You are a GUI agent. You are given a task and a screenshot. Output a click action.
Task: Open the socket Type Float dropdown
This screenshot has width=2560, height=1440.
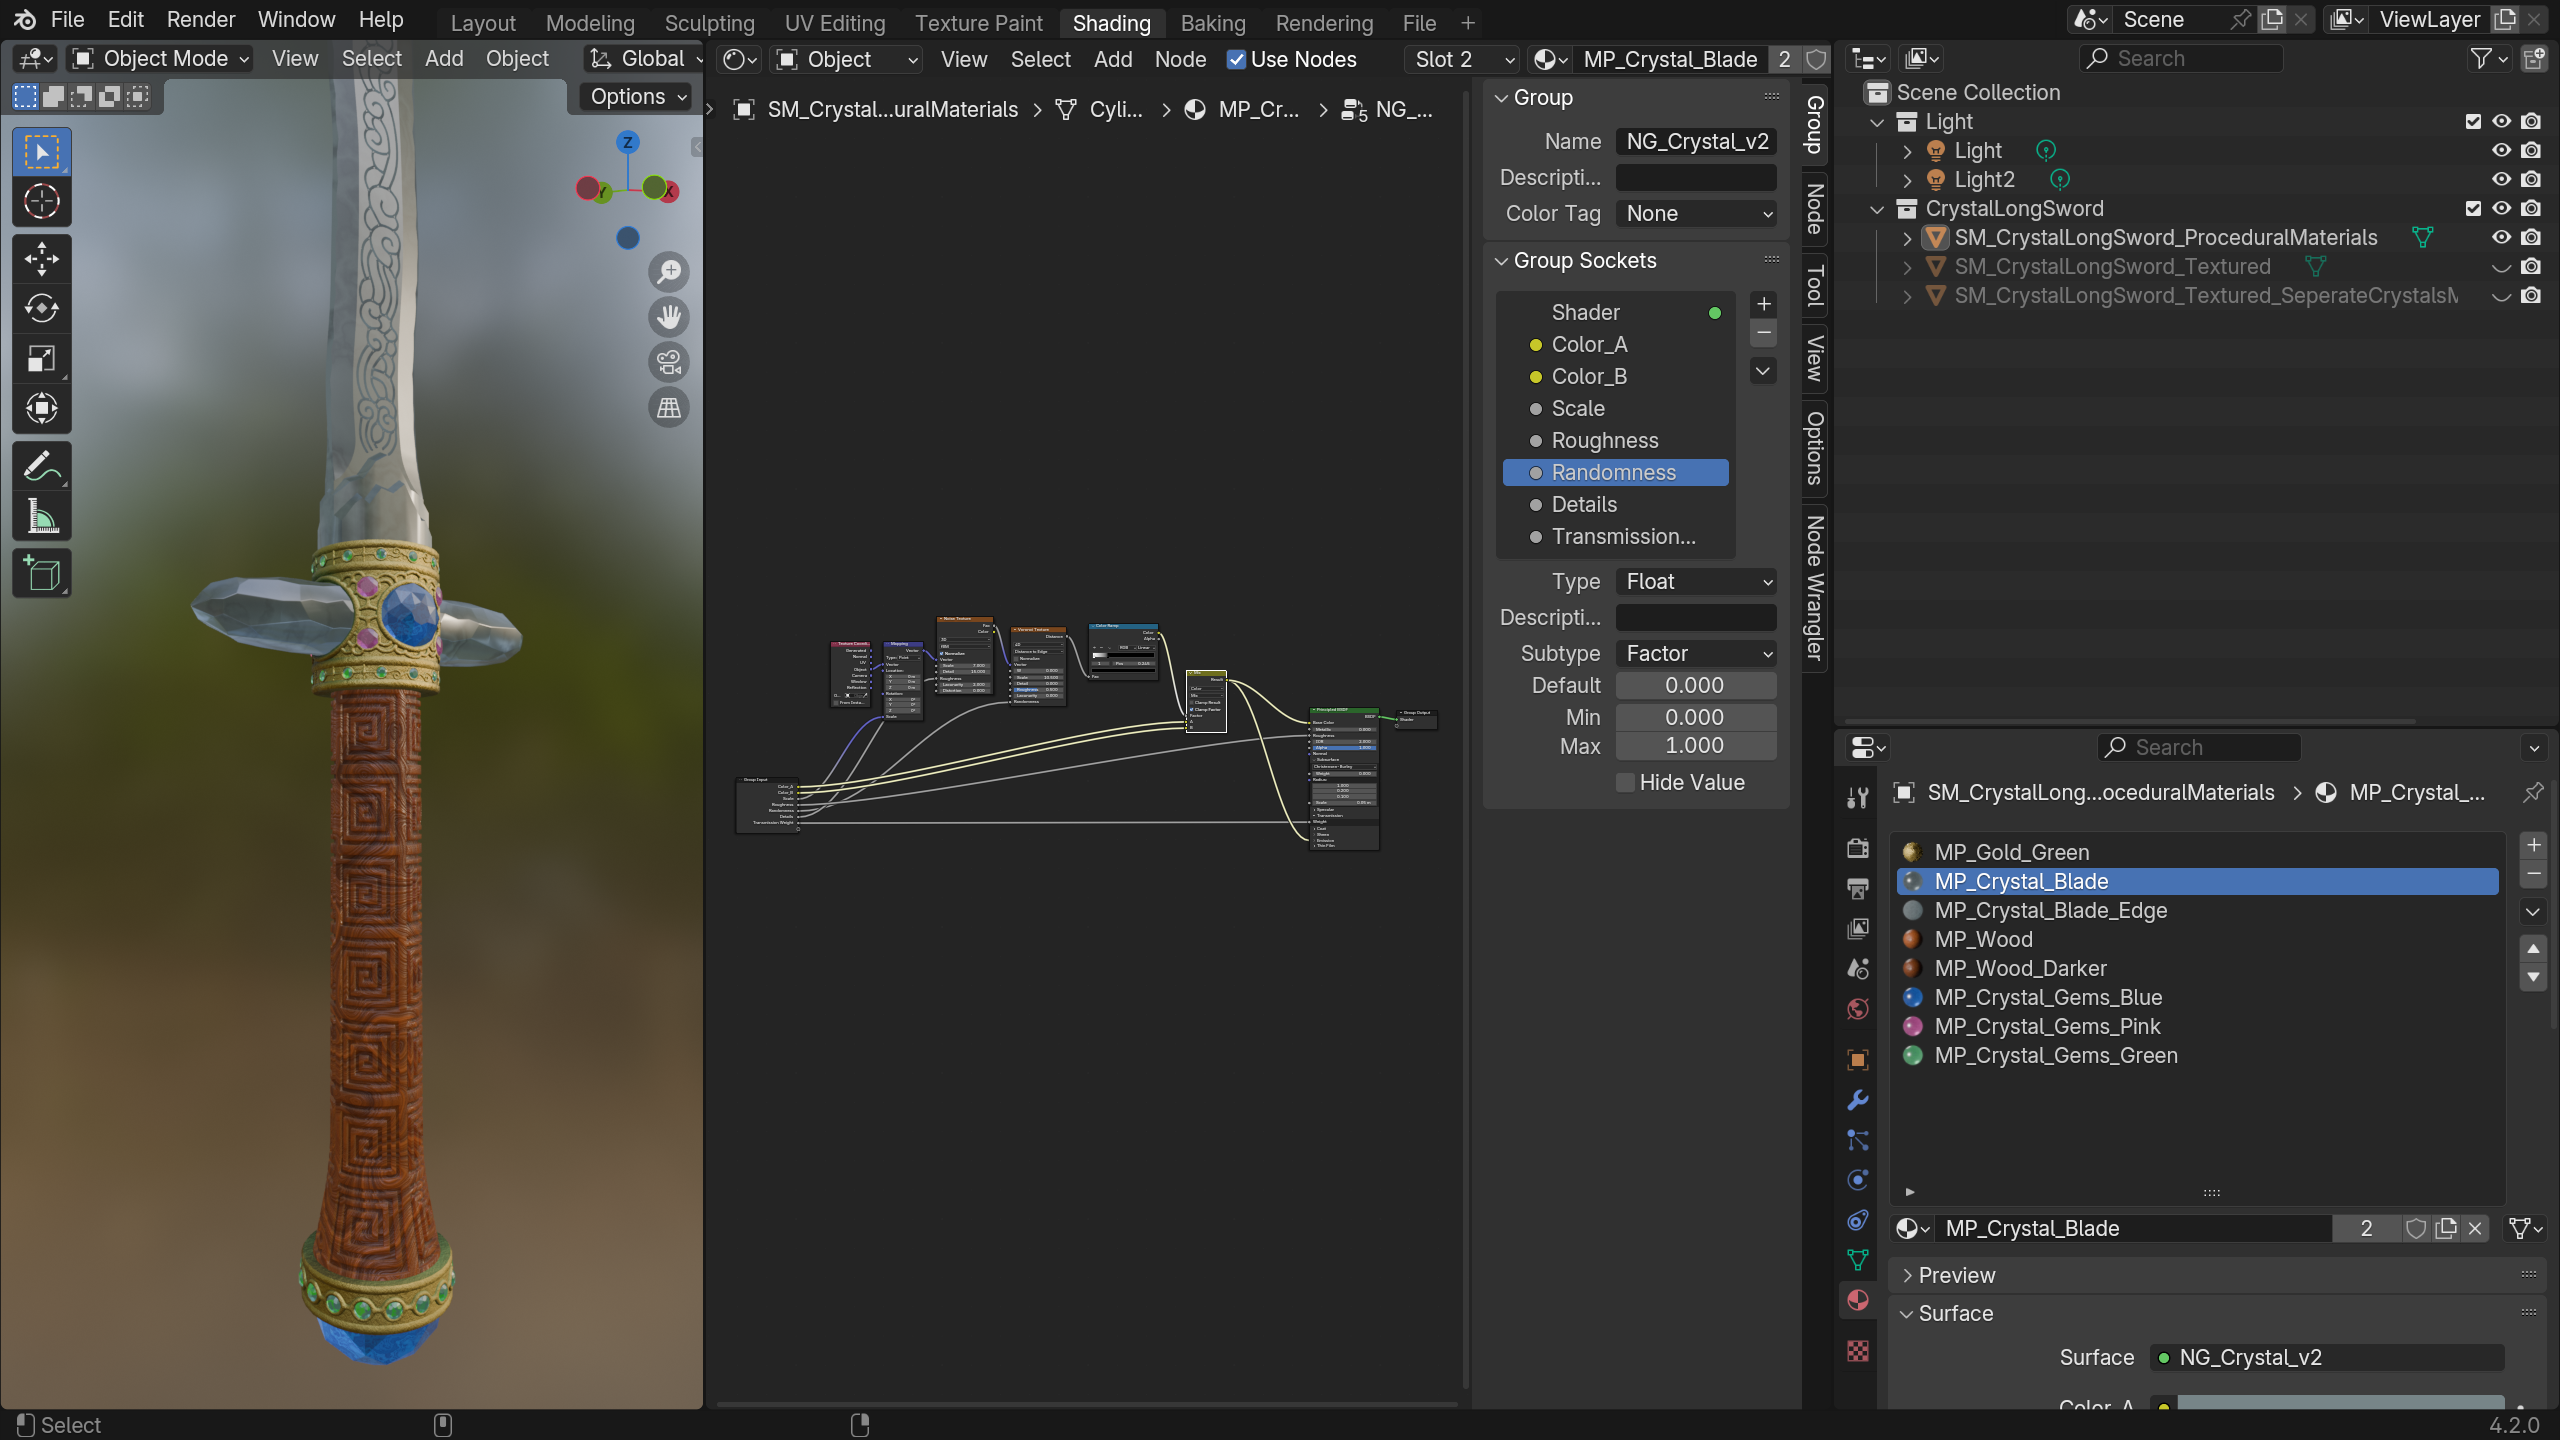[1696, 581]
